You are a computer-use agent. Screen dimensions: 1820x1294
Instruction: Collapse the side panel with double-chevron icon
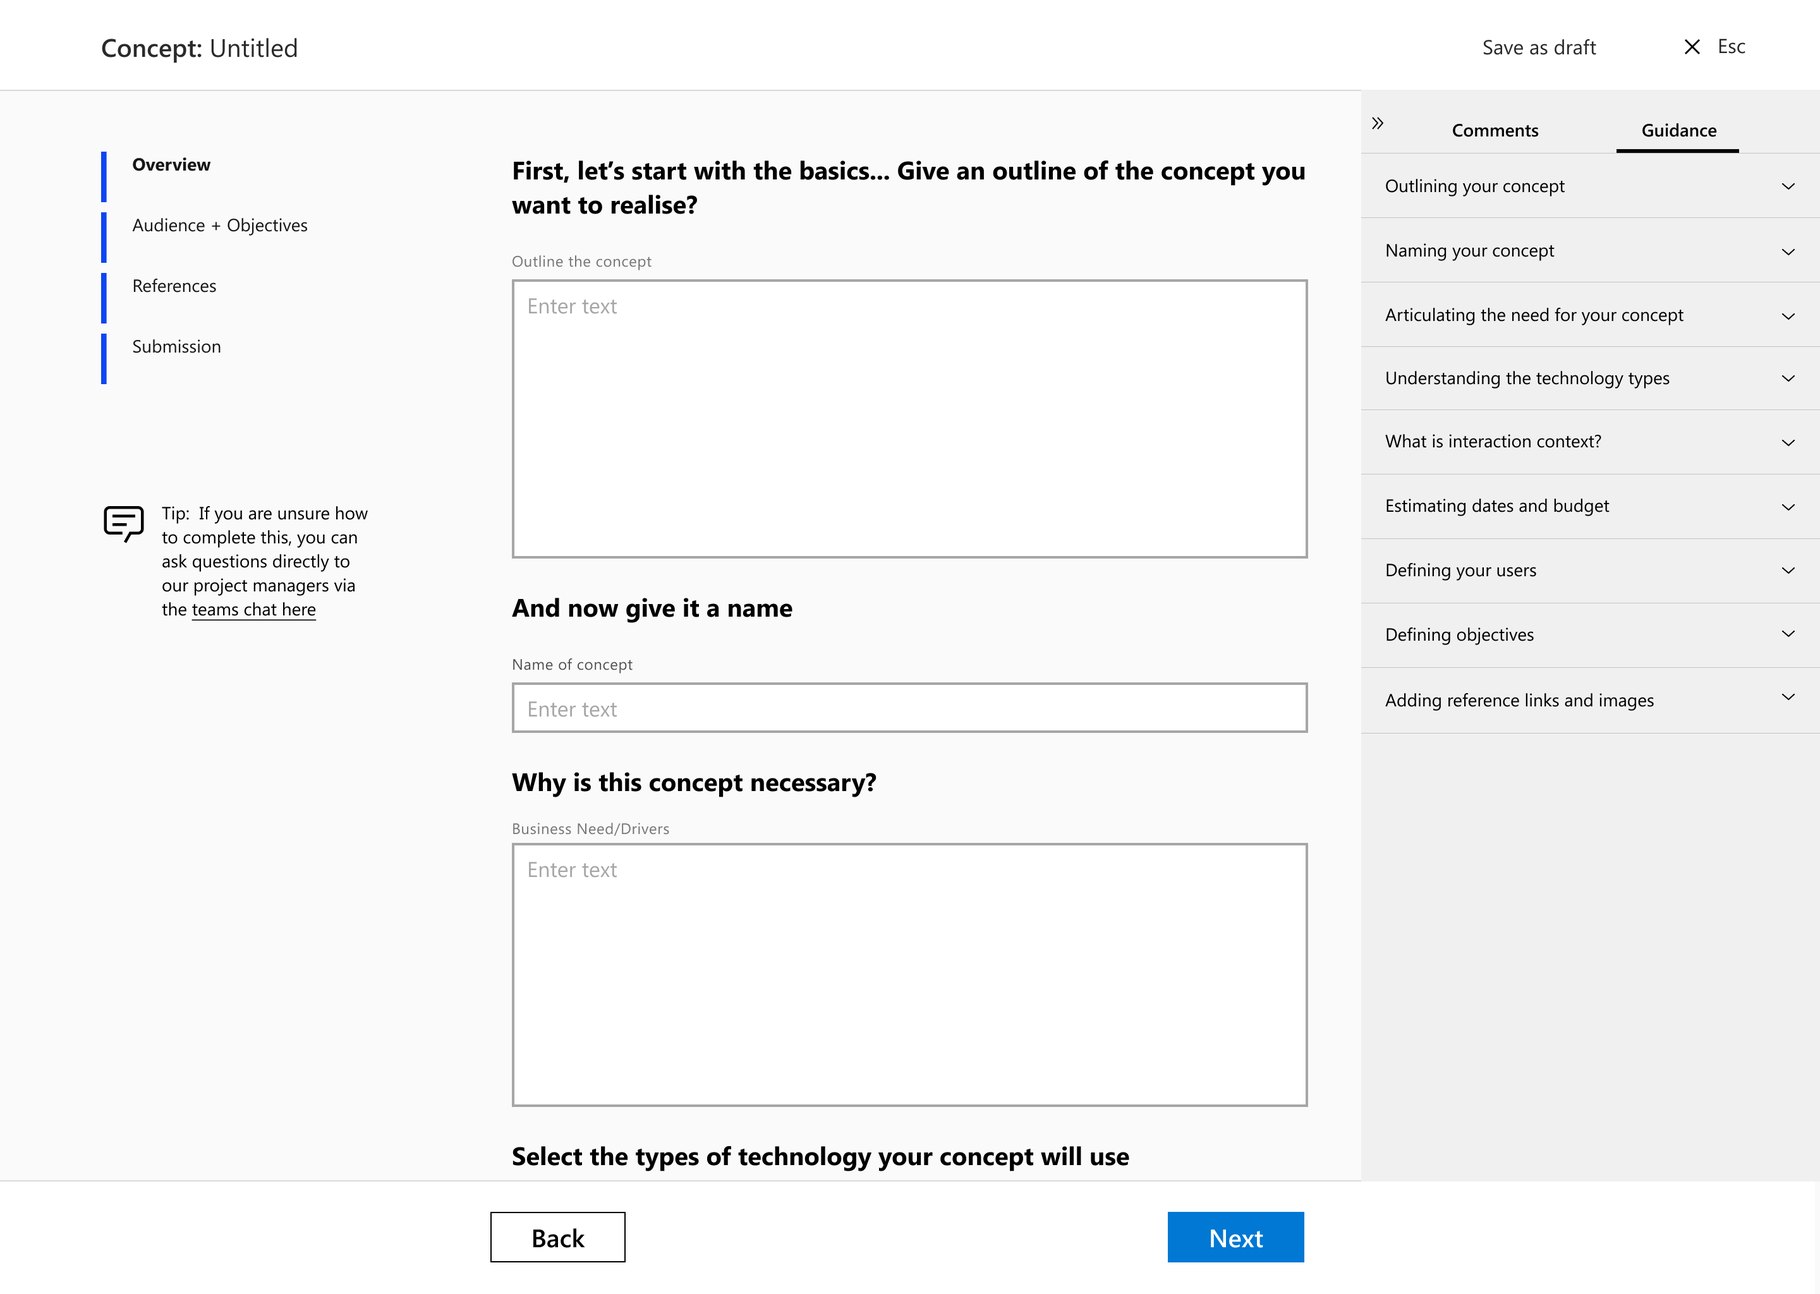pyautogui.click(x=1377, y=123)
